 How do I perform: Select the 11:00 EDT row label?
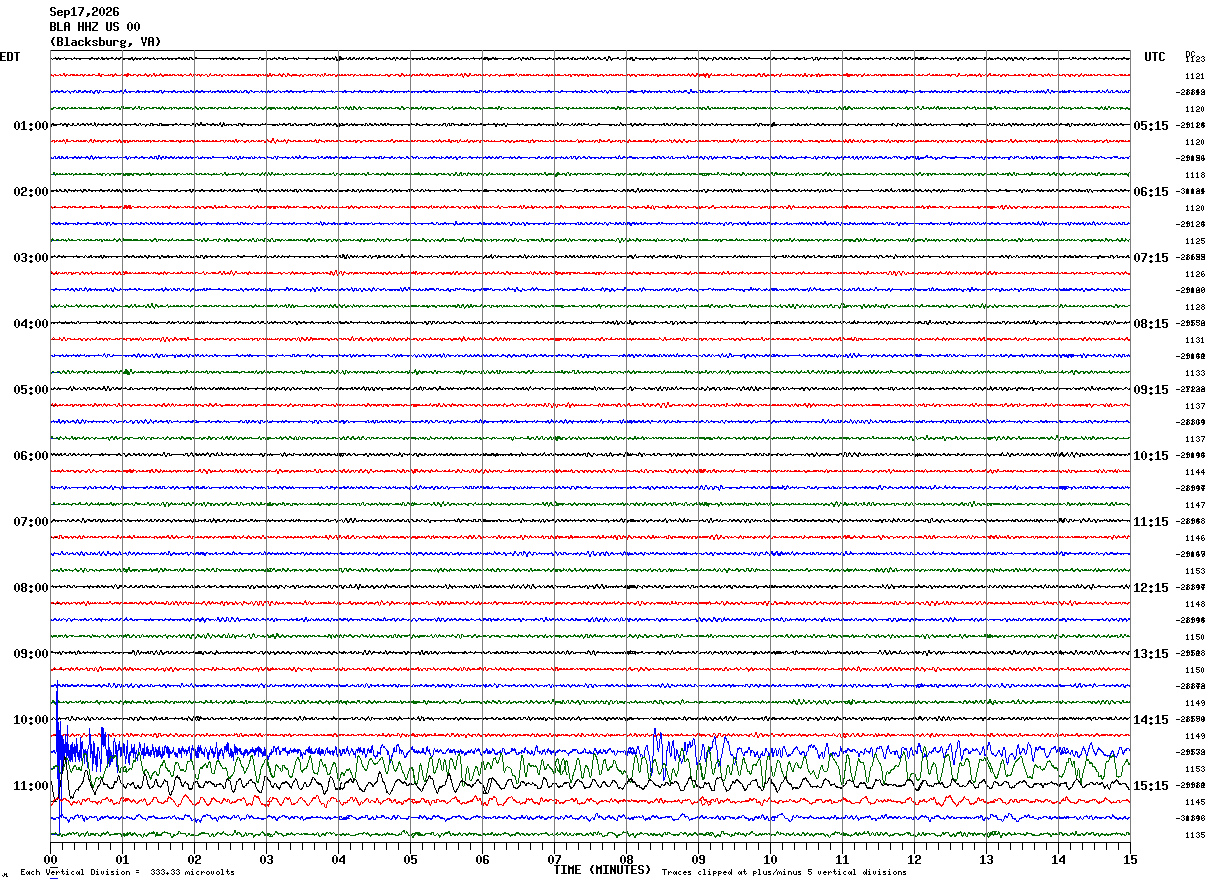pos(31,786)
